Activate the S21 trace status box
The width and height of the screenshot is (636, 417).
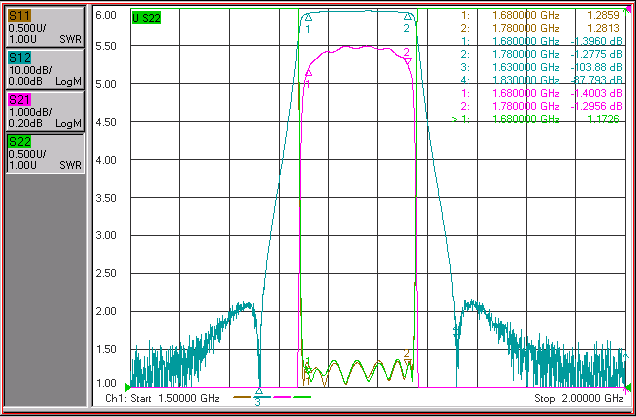(x=45, y=112)
